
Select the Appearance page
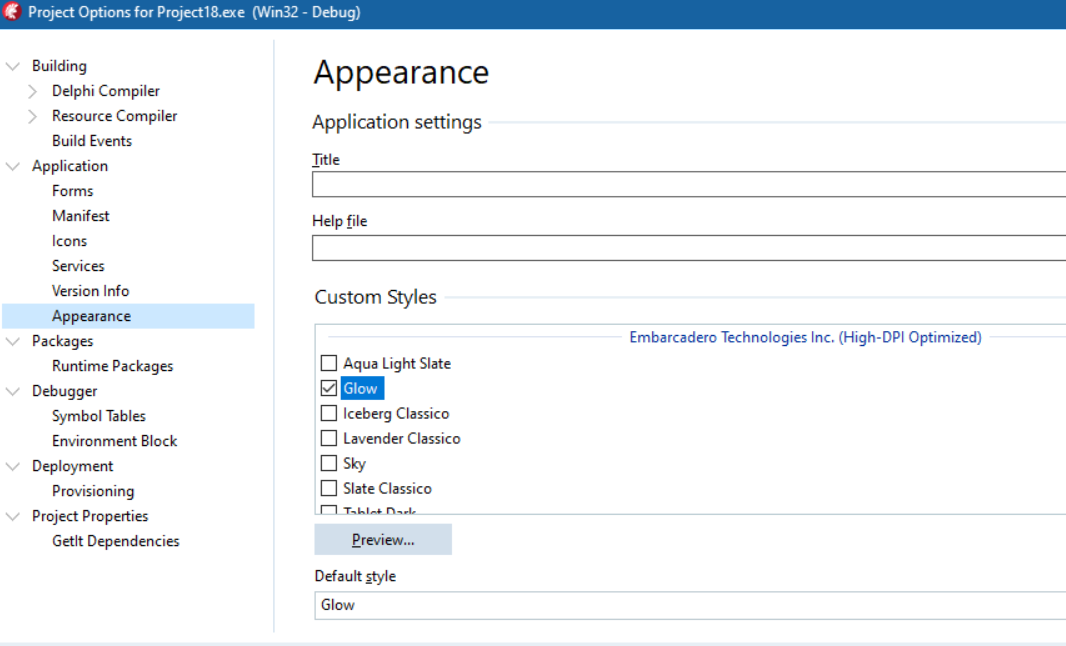point(128,316)
